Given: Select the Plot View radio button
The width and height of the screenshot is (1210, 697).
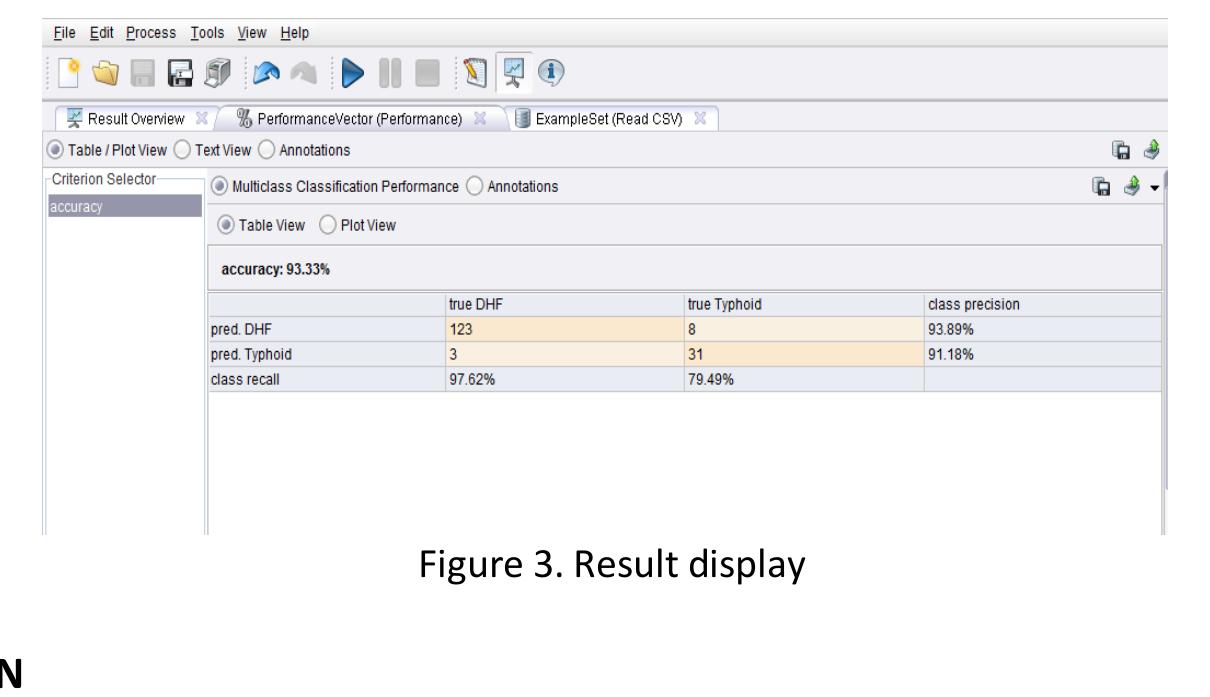Looking at the screenshot, I should [326, 225].
